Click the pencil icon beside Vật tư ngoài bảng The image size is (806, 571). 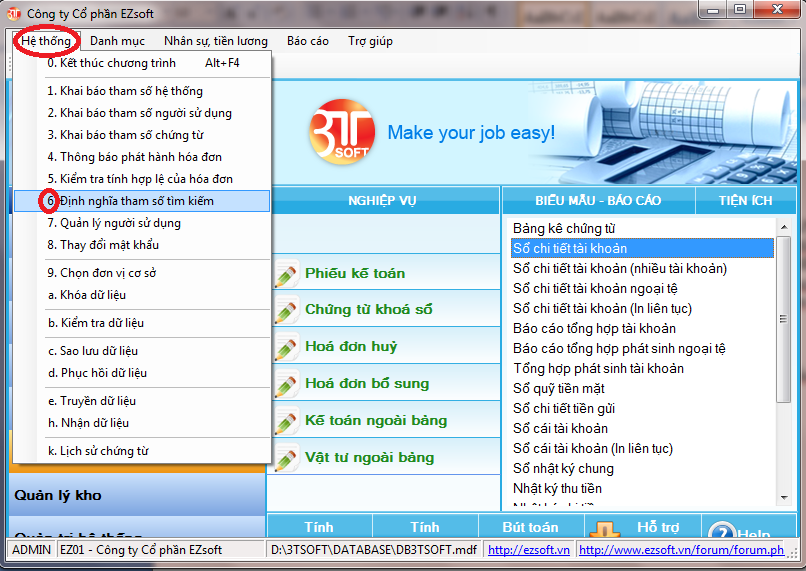286,458
